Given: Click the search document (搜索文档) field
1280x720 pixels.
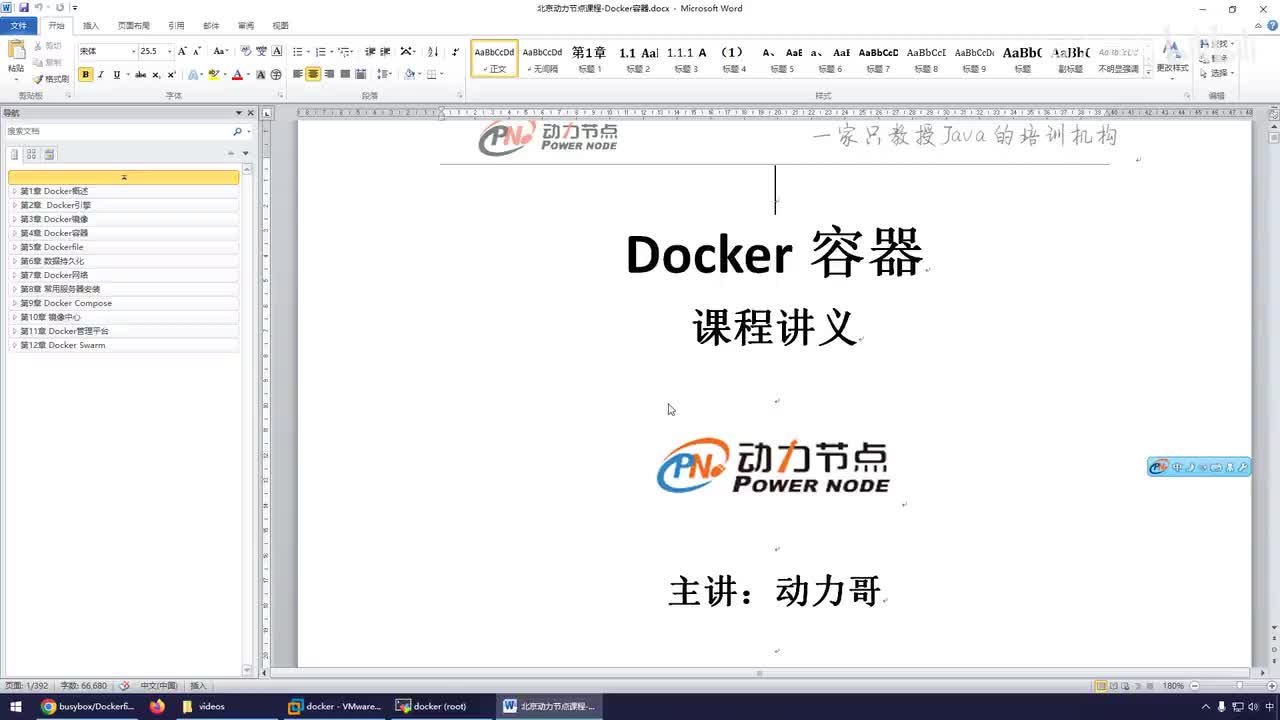Looking at the screenshot, I should (117, 131).
